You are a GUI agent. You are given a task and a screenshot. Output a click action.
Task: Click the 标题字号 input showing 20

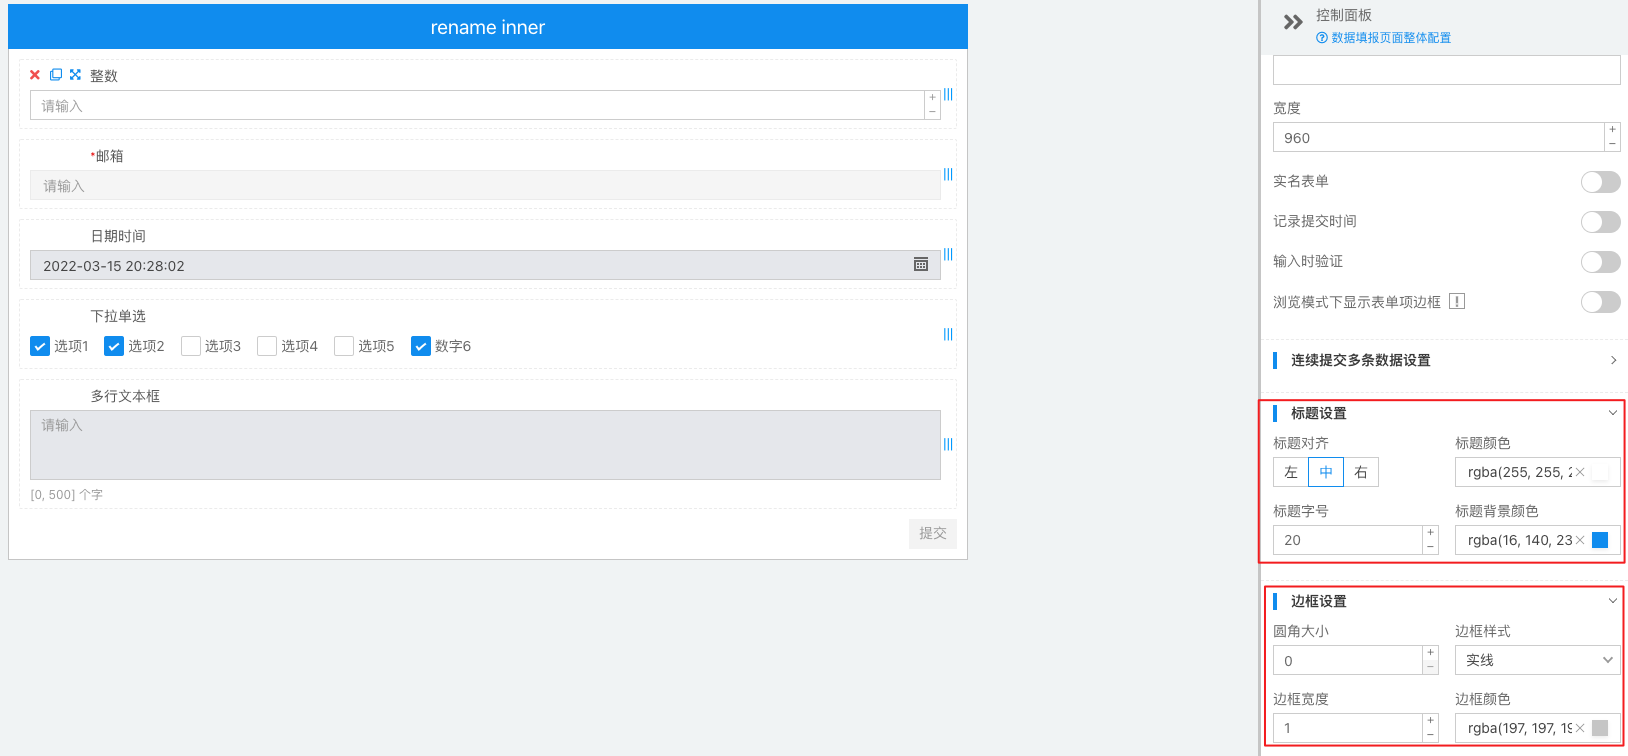pyautogui.click(x=1348, y=540)
